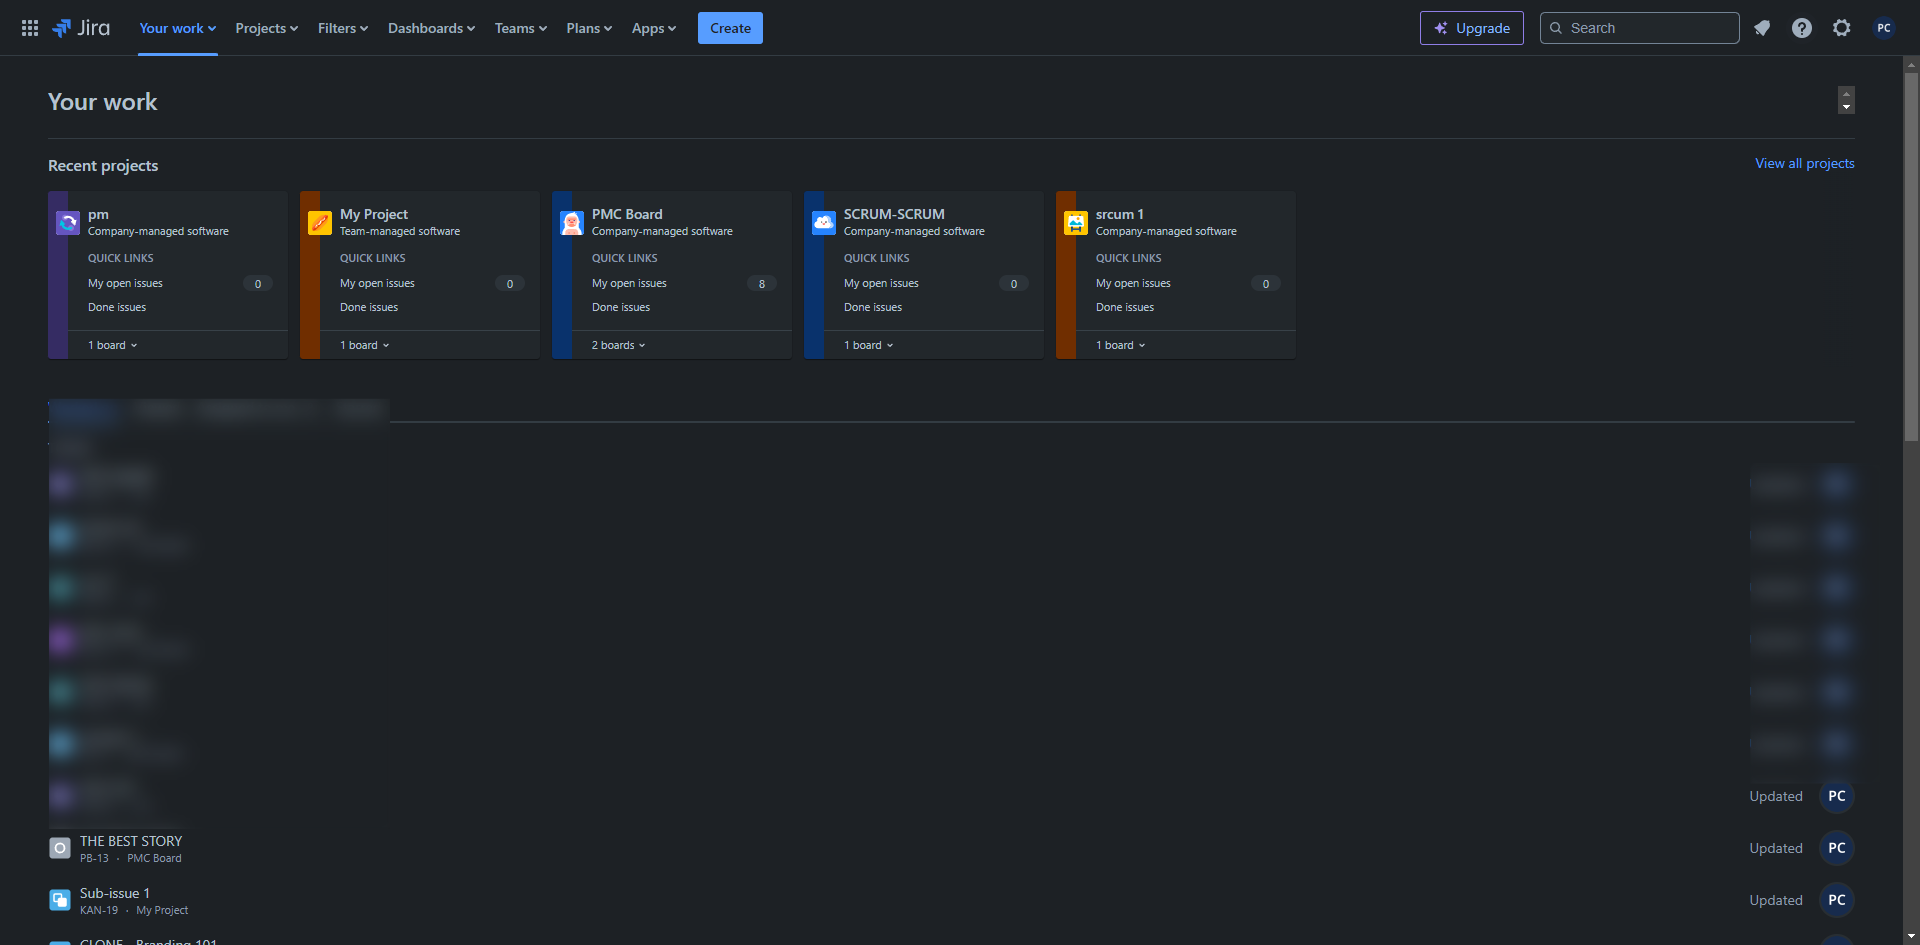Click the Jira logo
This screenshot has width=1920, height=945.
81,28
